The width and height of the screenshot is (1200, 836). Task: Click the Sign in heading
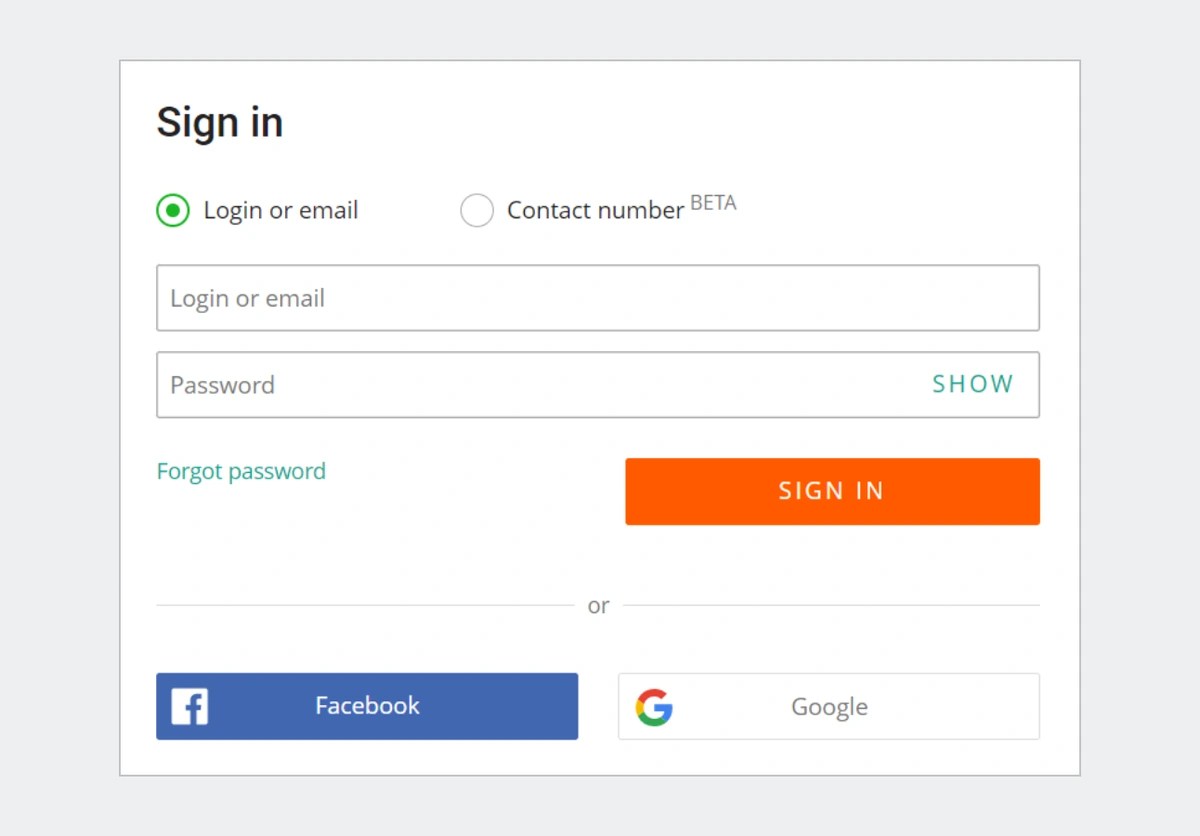tap(220, 123)
